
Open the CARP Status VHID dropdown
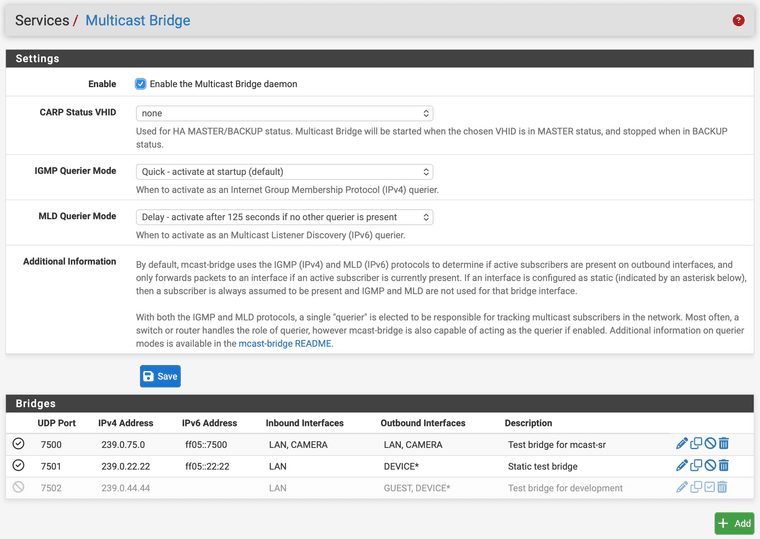pyautogui.click(x=284, y=114)
